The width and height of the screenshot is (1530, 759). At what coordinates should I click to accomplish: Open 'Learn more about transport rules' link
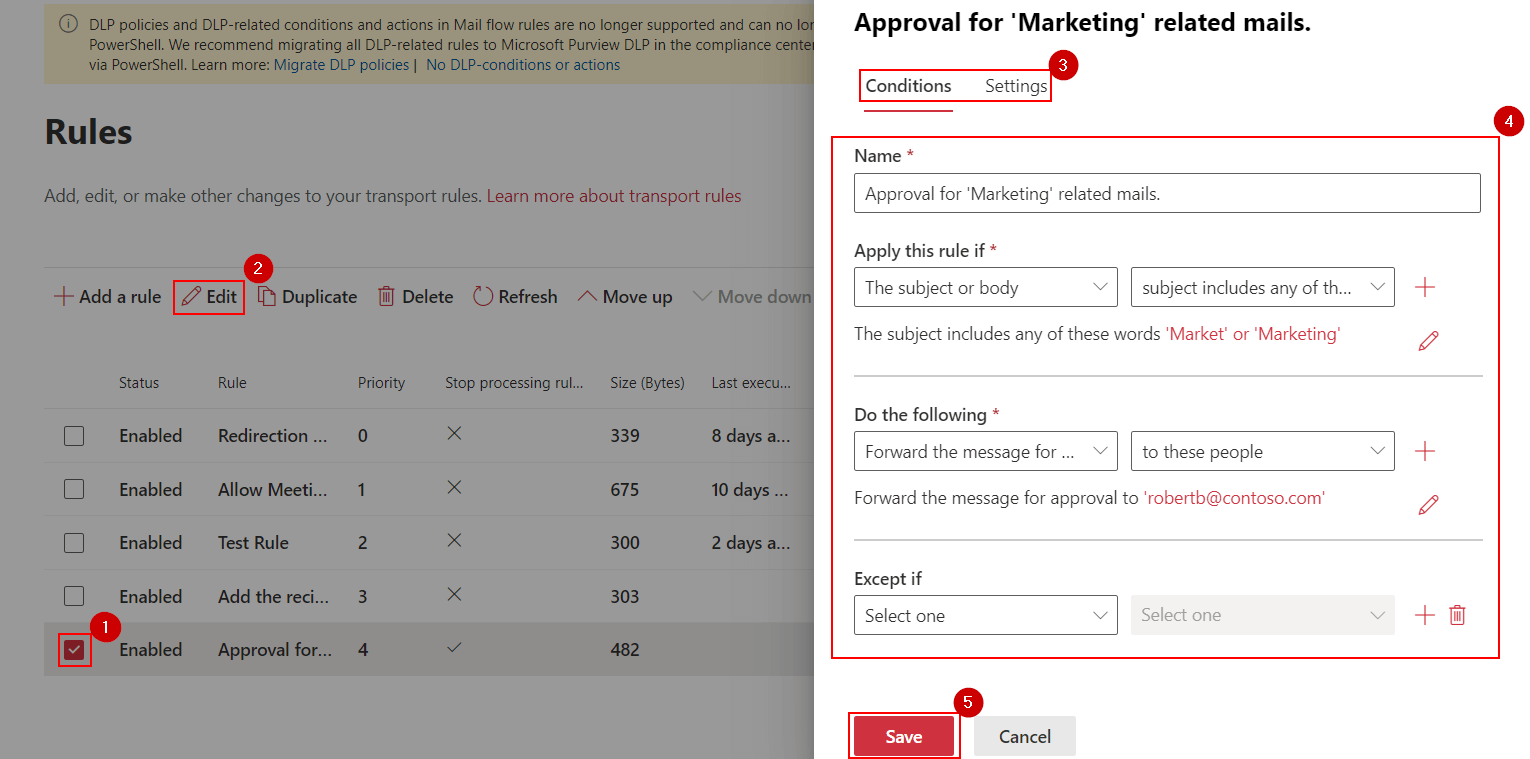(x=614, y=196)
